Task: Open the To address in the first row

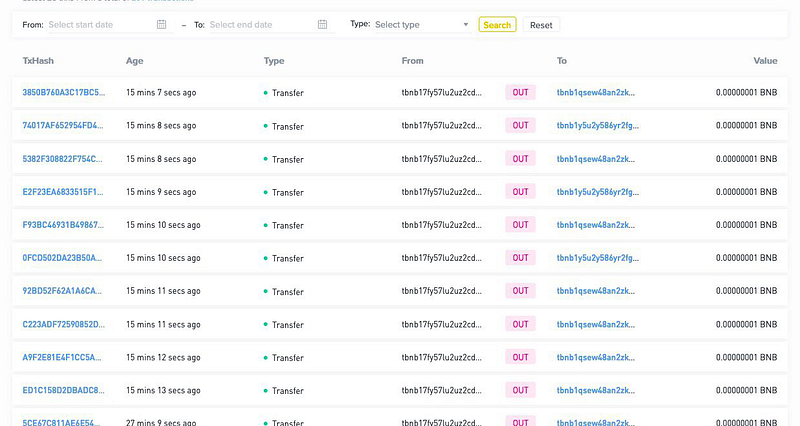Action: (597, 92)
